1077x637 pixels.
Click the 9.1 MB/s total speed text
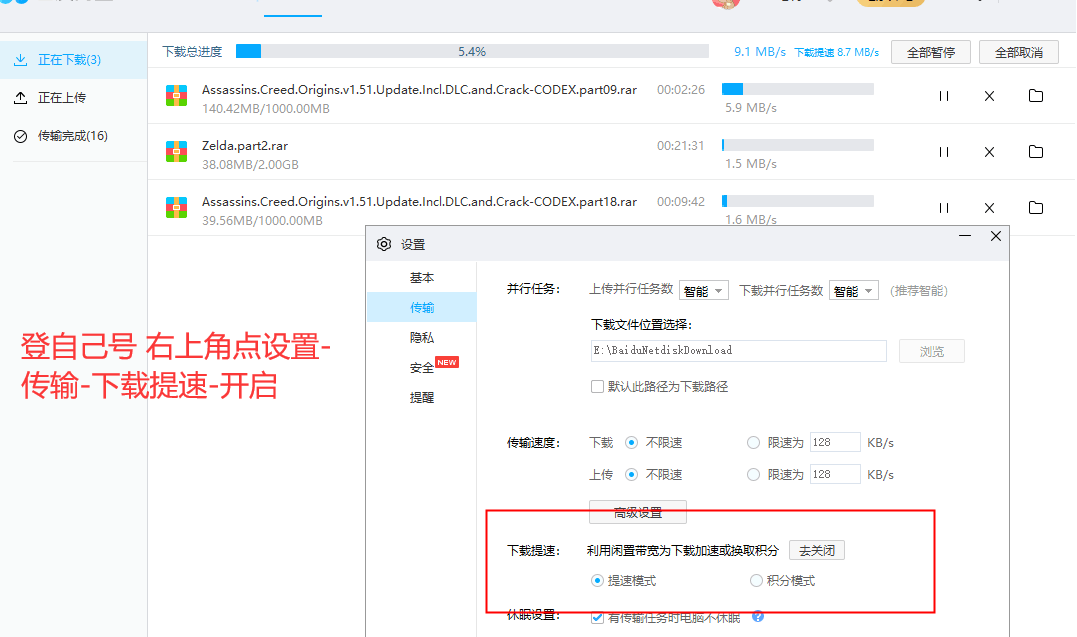(x=760, y=52)
